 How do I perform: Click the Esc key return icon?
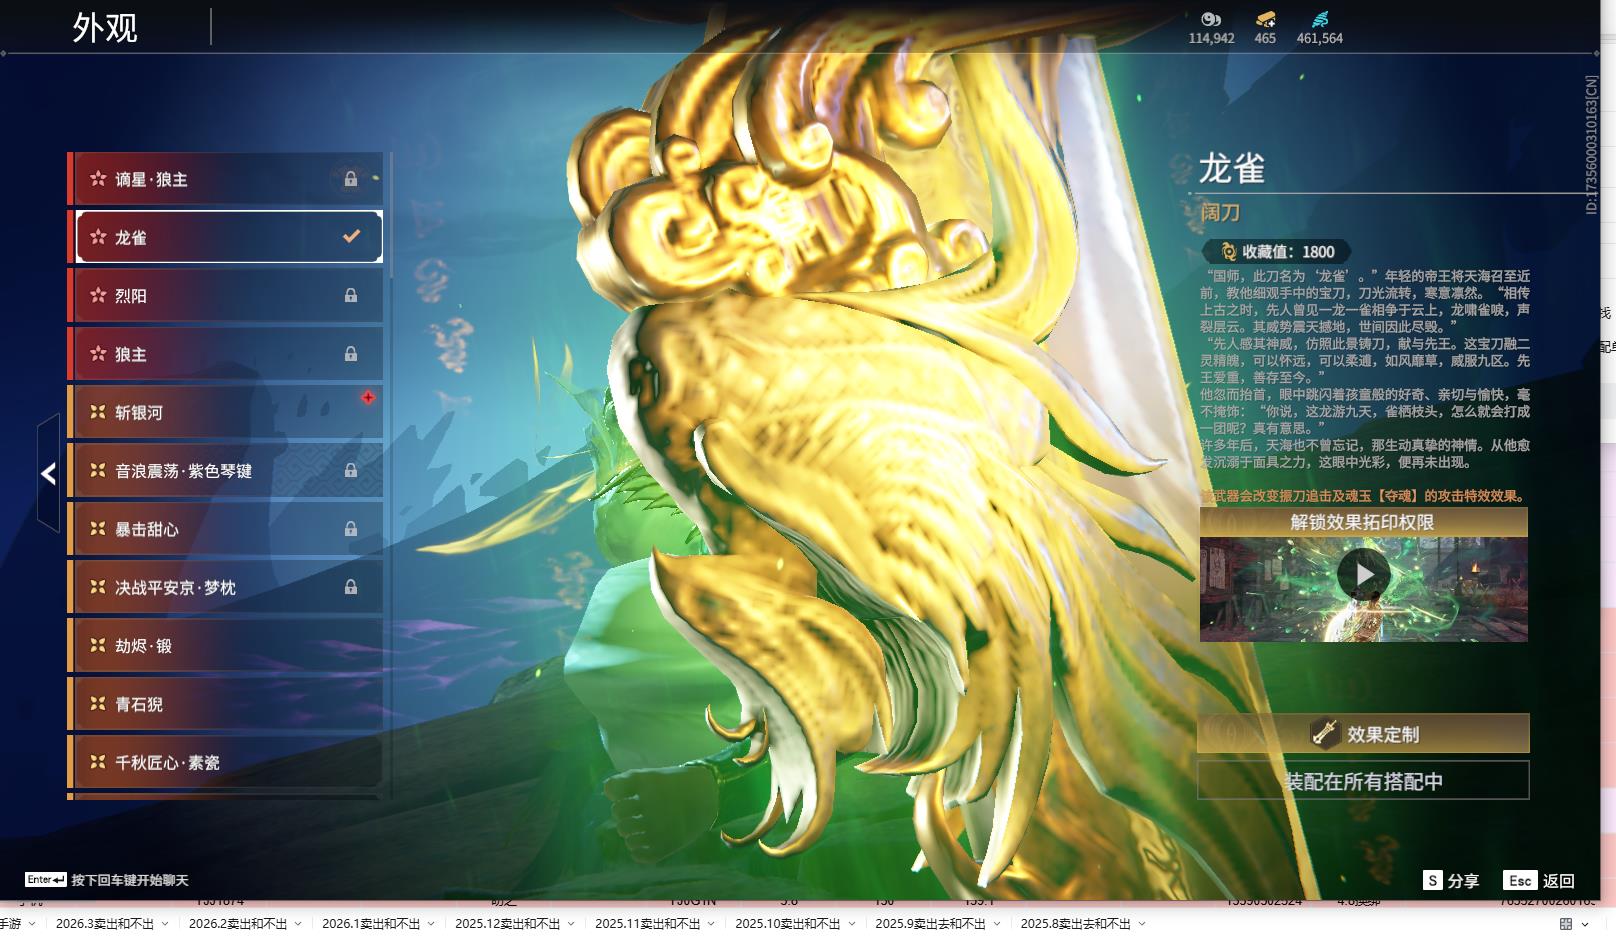1520,880
